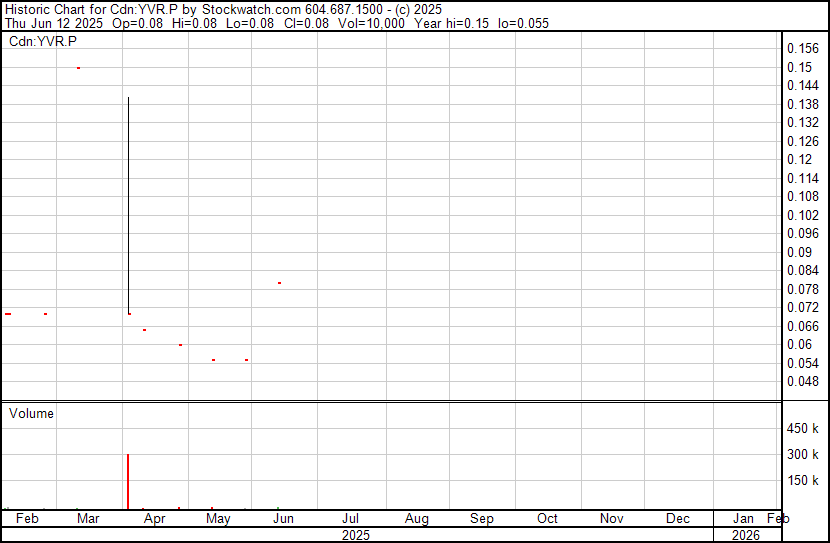Click the Historic Chart title line
This screenshot has height=543, width=830.
(223, 10)
